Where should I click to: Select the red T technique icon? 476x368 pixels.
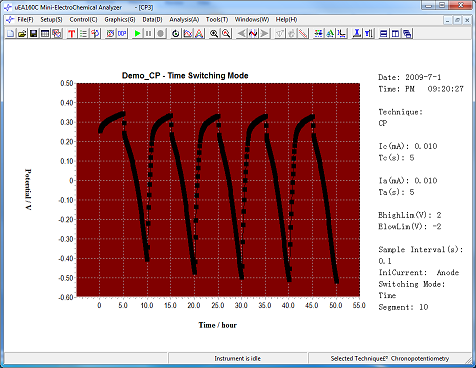click(x=72, y=33)
